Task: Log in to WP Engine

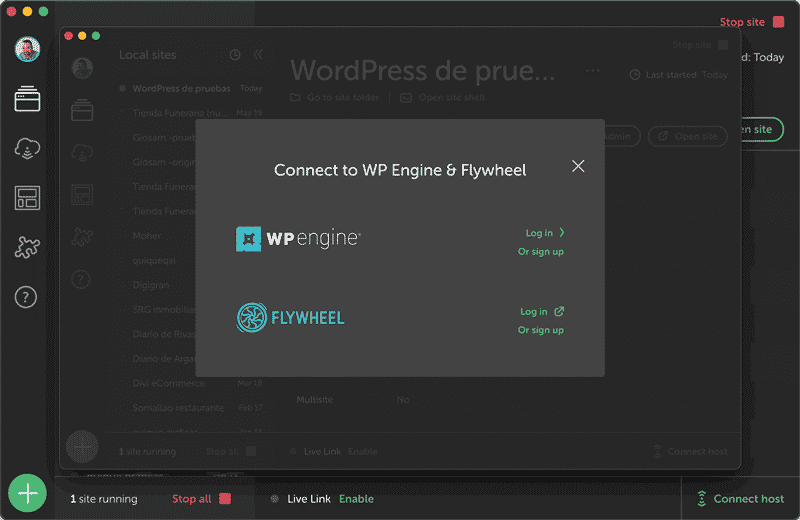Action: (x=545, y=233)
